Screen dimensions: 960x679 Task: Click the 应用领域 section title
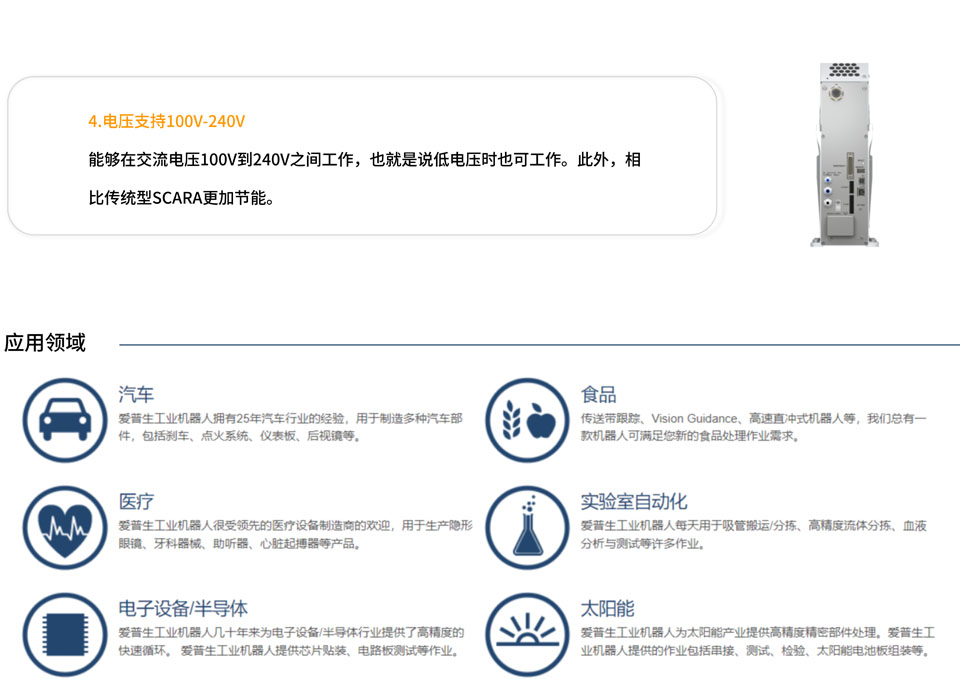point(45,343)
